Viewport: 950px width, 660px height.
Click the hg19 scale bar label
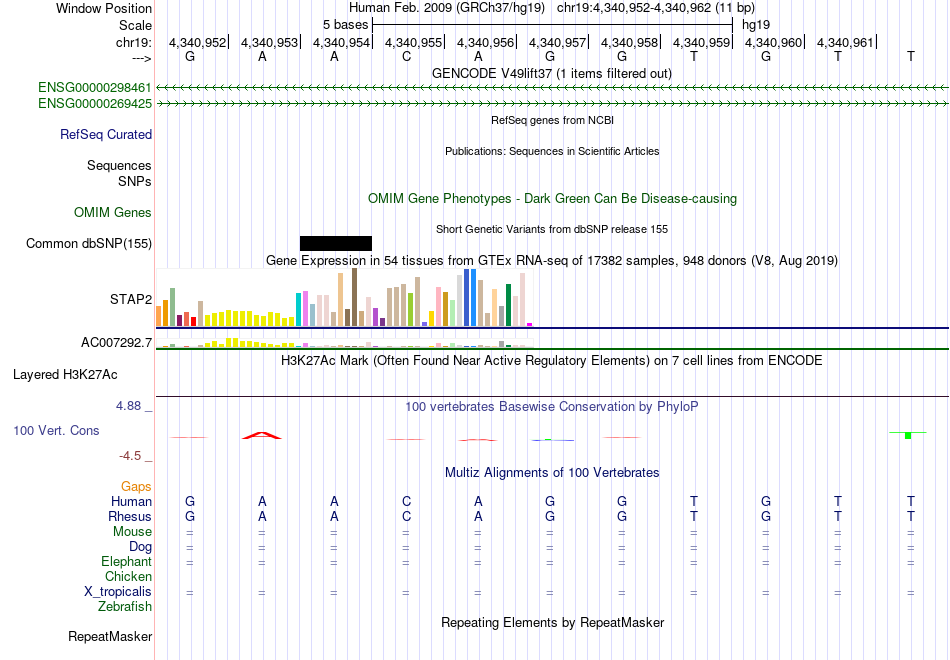(756, 25)
